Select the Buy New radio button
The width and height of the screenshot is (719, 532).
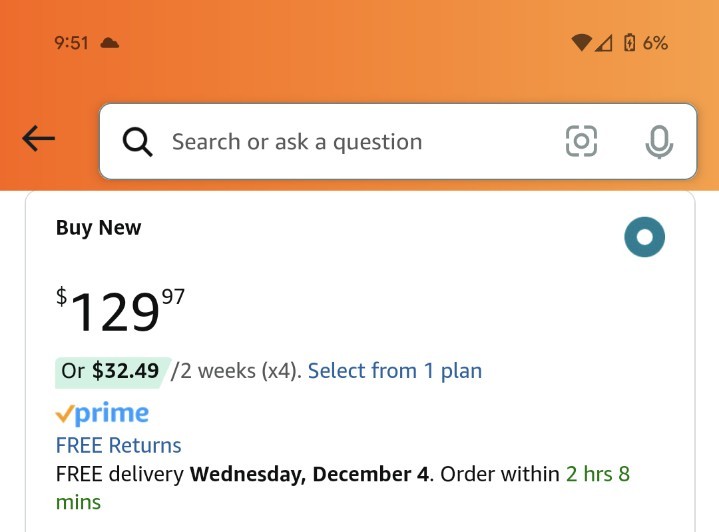(x=644, y=237)
